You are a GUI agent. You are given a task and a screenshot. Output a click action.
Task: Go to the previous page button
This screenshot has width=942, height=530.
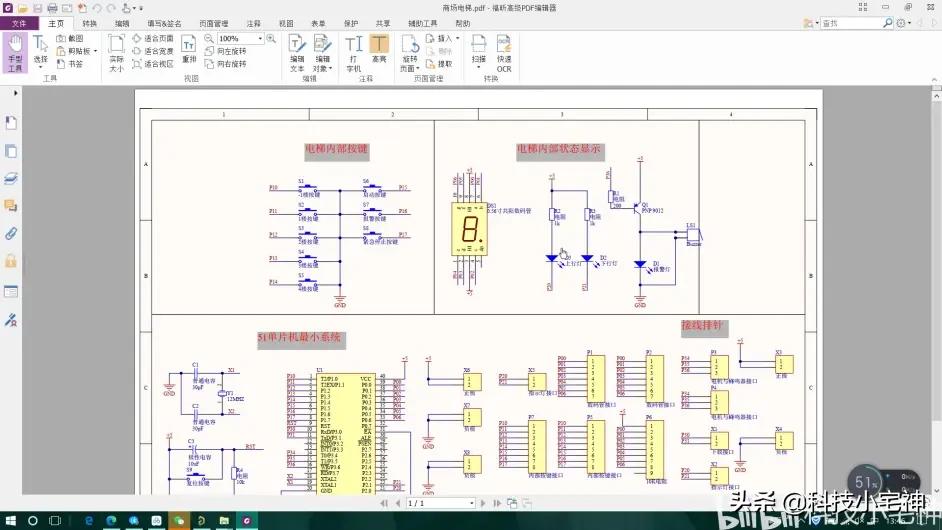click(x=398, y=503)
